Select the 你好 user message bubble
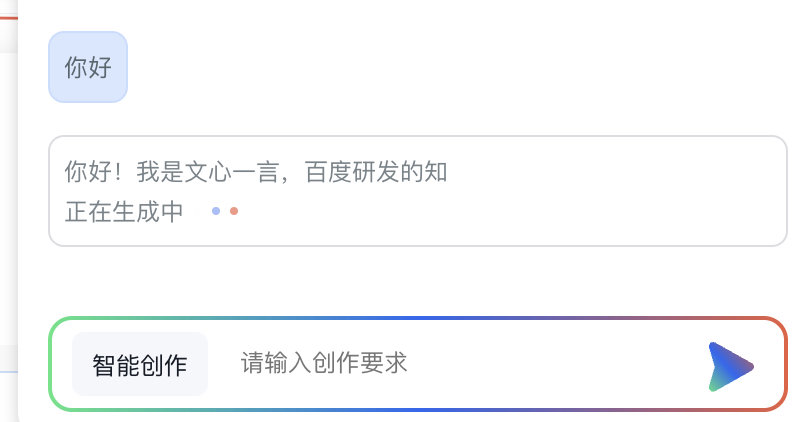The width and height of the screenshot is (802, 422). tap(88, 67)
